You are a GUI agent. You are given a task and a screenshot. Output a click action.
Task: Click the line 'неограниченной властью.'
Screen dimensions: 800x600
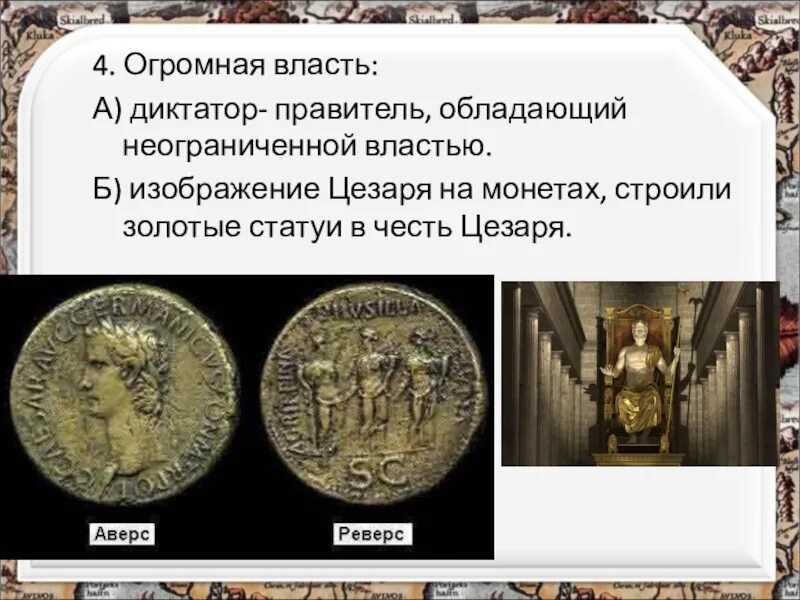307,146
